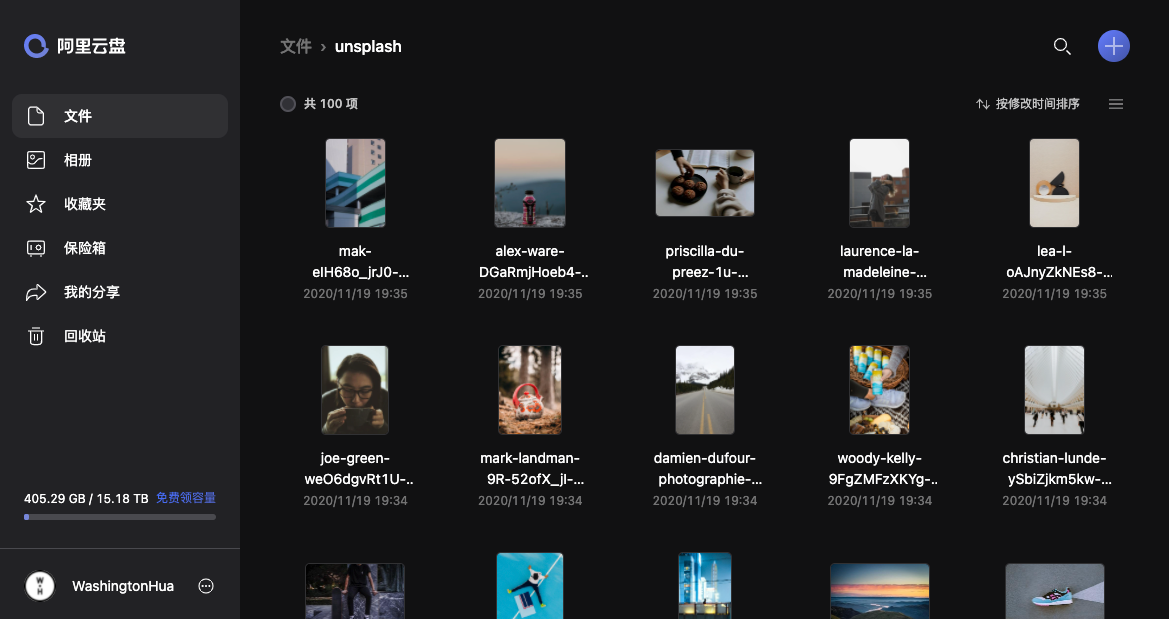Click the file name lea-l-oAJnyZkNEs8-...

(1059, 262)
